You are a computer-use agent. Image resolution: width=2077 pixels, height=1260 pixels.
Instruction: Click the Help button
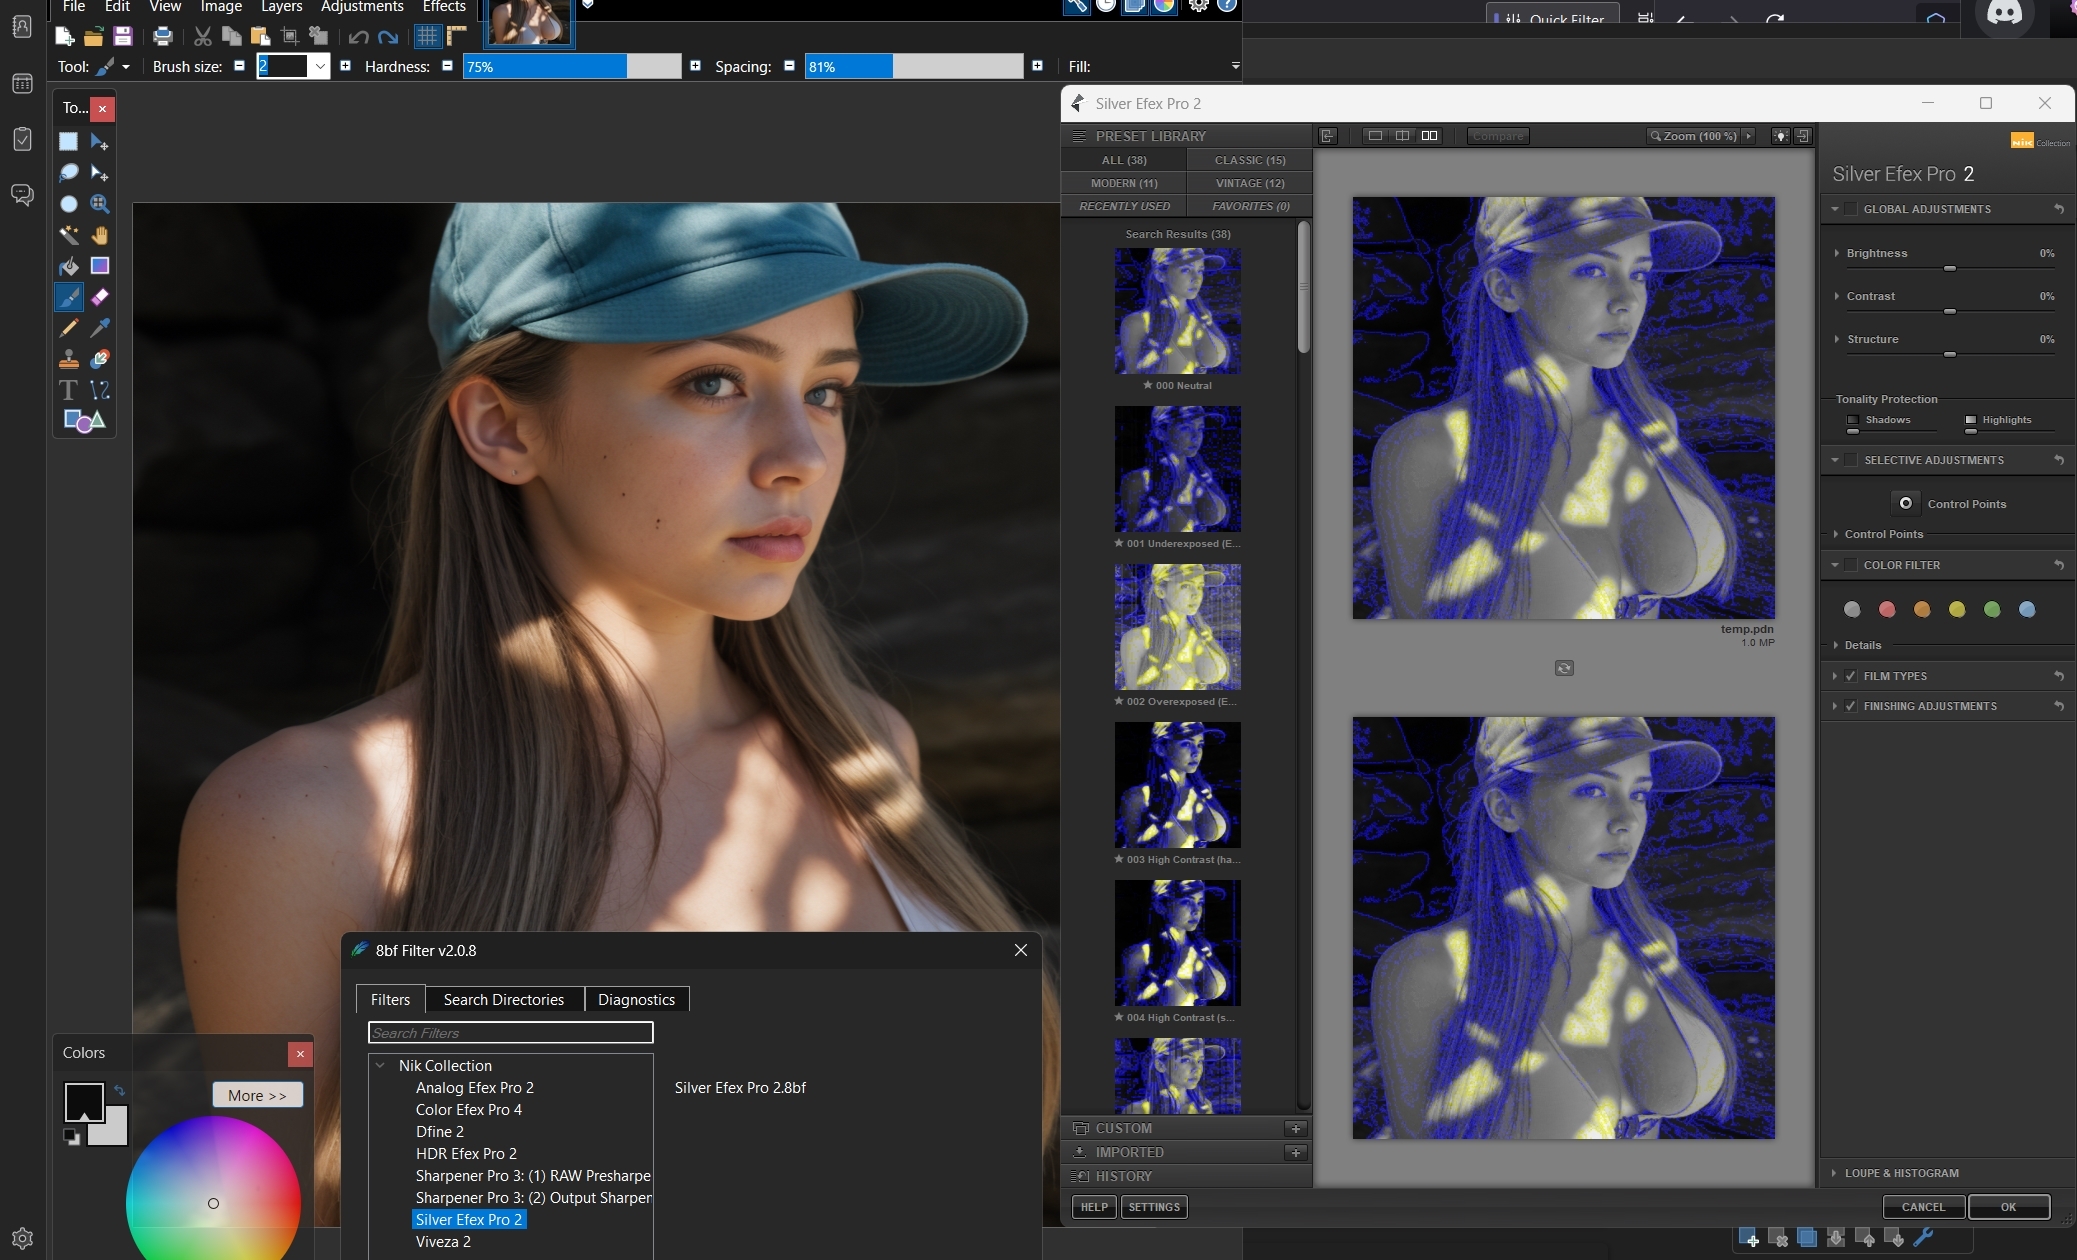[x=1094, y=1207]
